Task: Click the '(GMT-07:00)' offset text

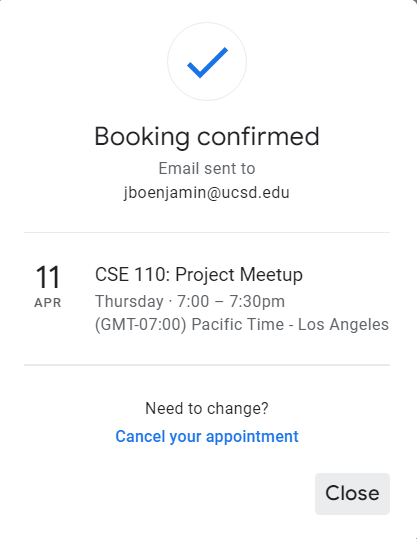Action: coord(141,324)
